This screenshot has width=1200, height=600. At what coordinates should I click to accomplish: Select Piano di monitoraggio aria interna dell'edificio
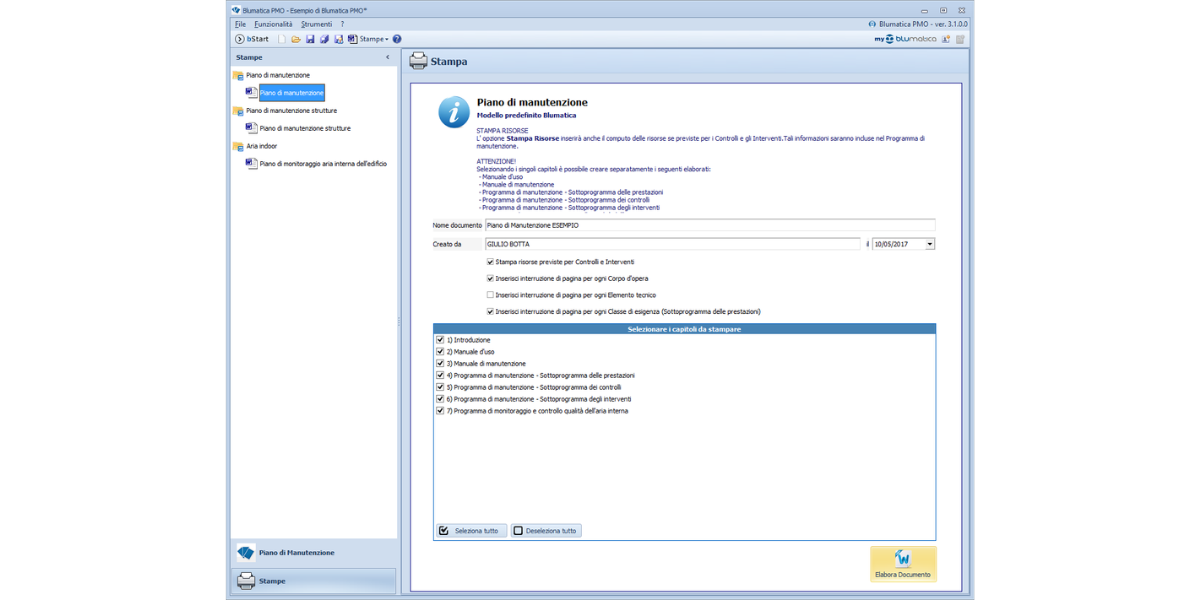coord(322,164)
